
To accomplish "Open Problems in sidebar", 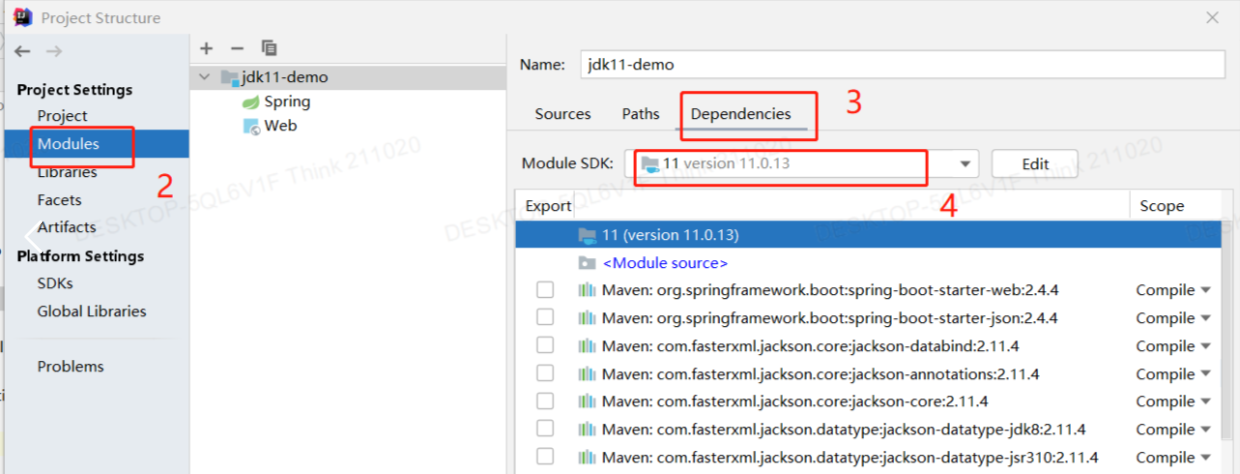I will (x=70, y=366).
